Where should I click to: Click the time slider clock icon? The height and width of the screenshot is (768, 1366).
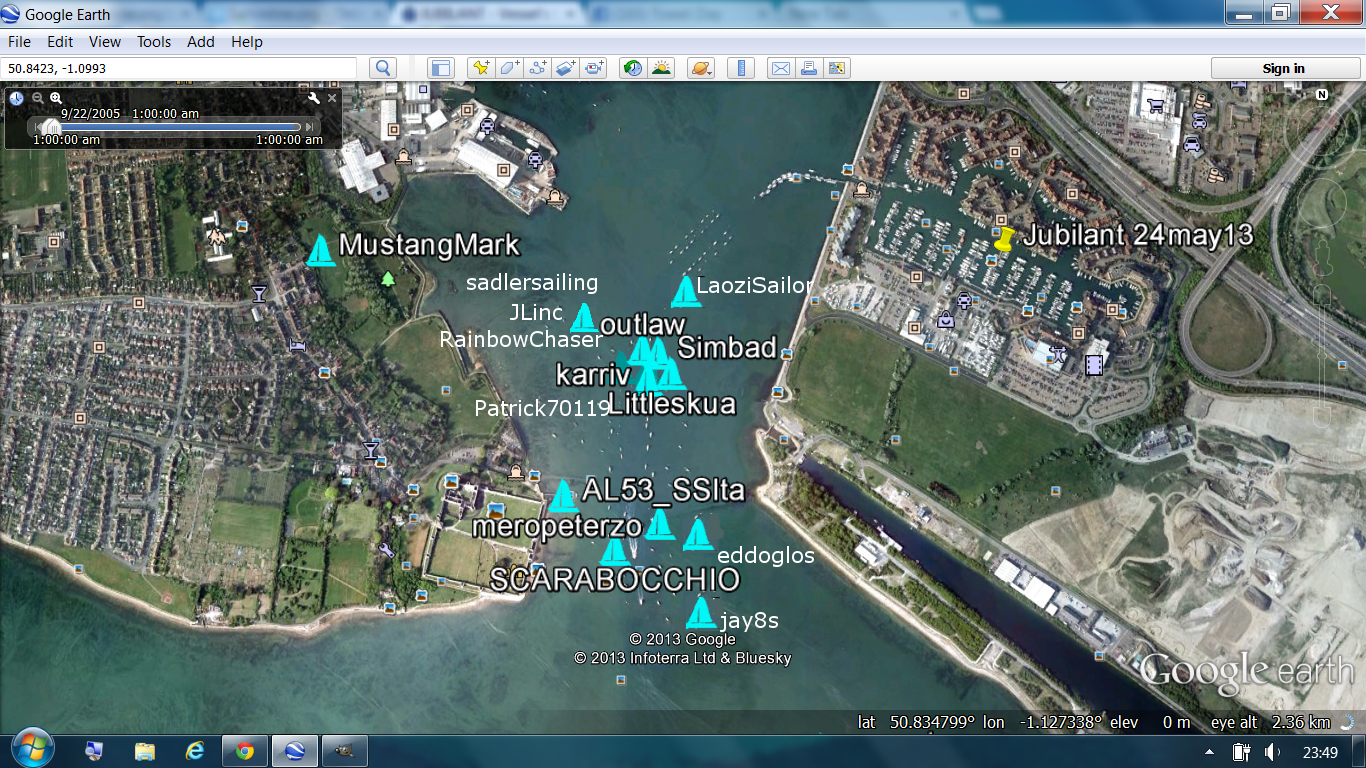click(17, 98)
